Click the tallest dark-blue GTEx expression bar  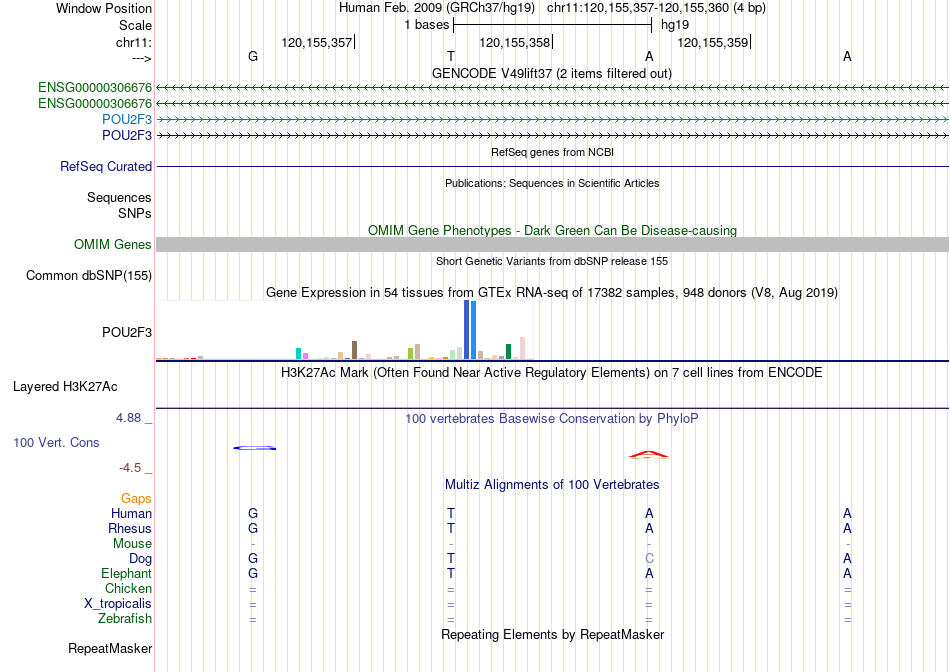467,330
